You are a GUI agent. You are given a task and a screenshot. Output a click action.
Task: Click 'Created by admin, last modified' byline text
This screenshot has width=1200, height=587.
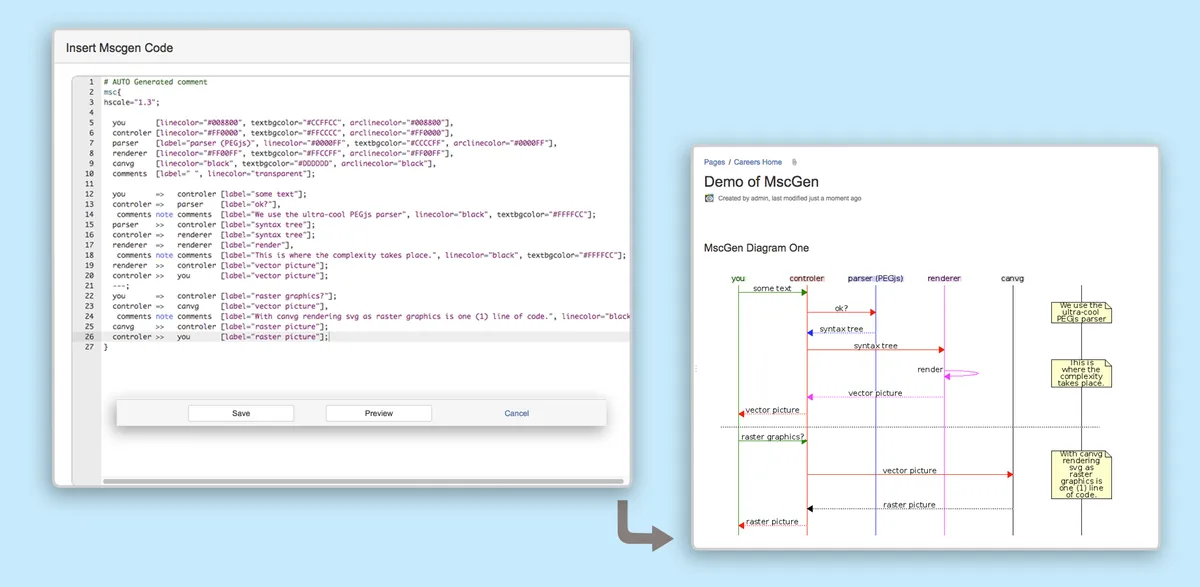point(789,199)
